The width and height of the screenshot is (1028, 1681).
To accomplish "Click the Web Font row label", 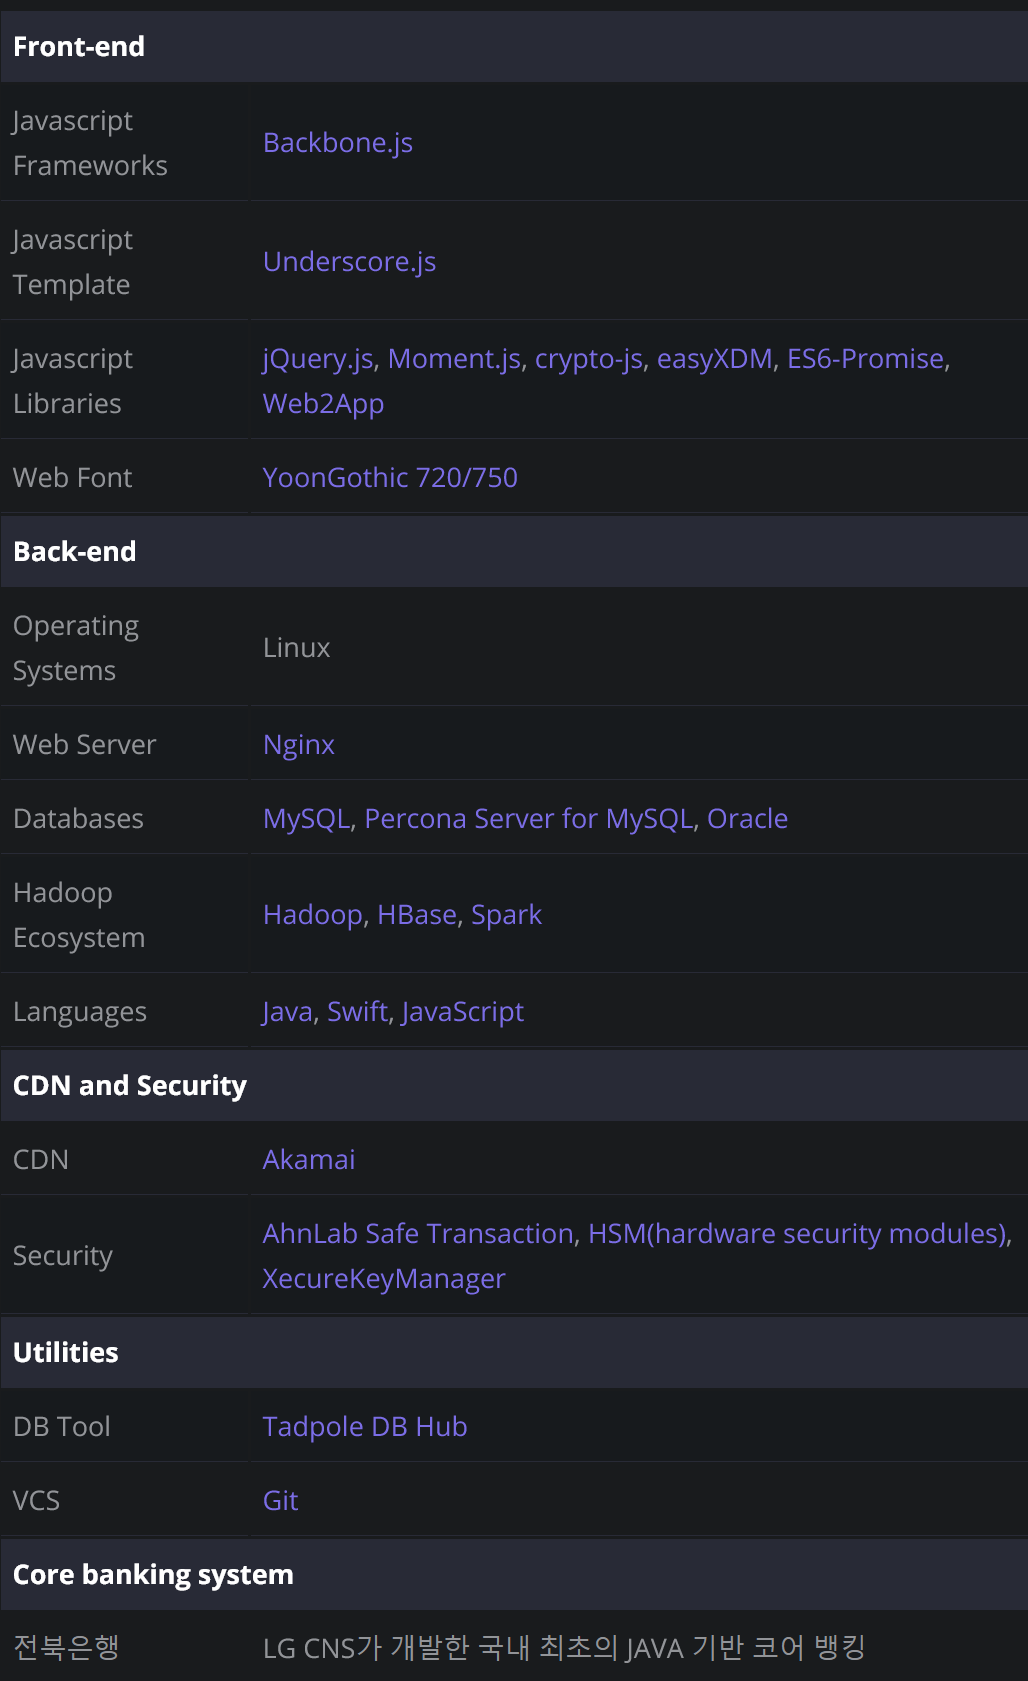I will click(x=72, y=478).
